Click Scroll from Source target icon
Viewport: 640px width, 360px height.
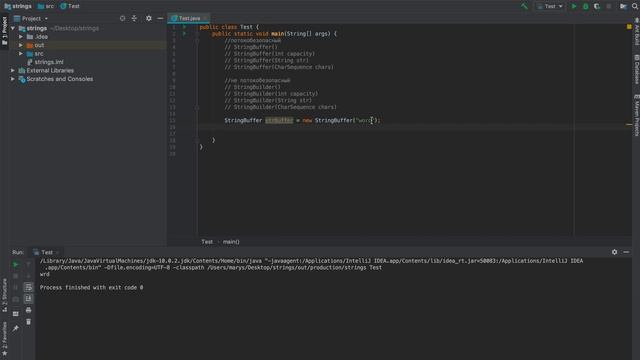(122, 18)
